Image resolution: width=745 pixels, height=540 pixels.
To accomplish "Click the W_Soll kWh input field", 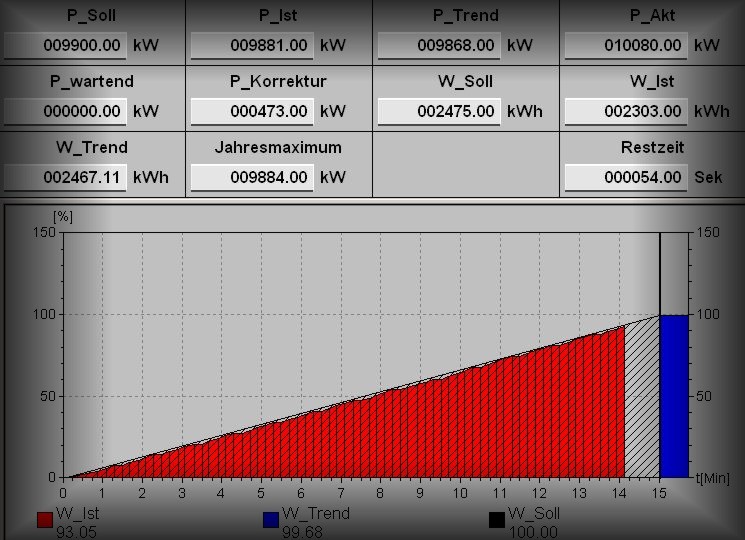I will tap(439, 112).
